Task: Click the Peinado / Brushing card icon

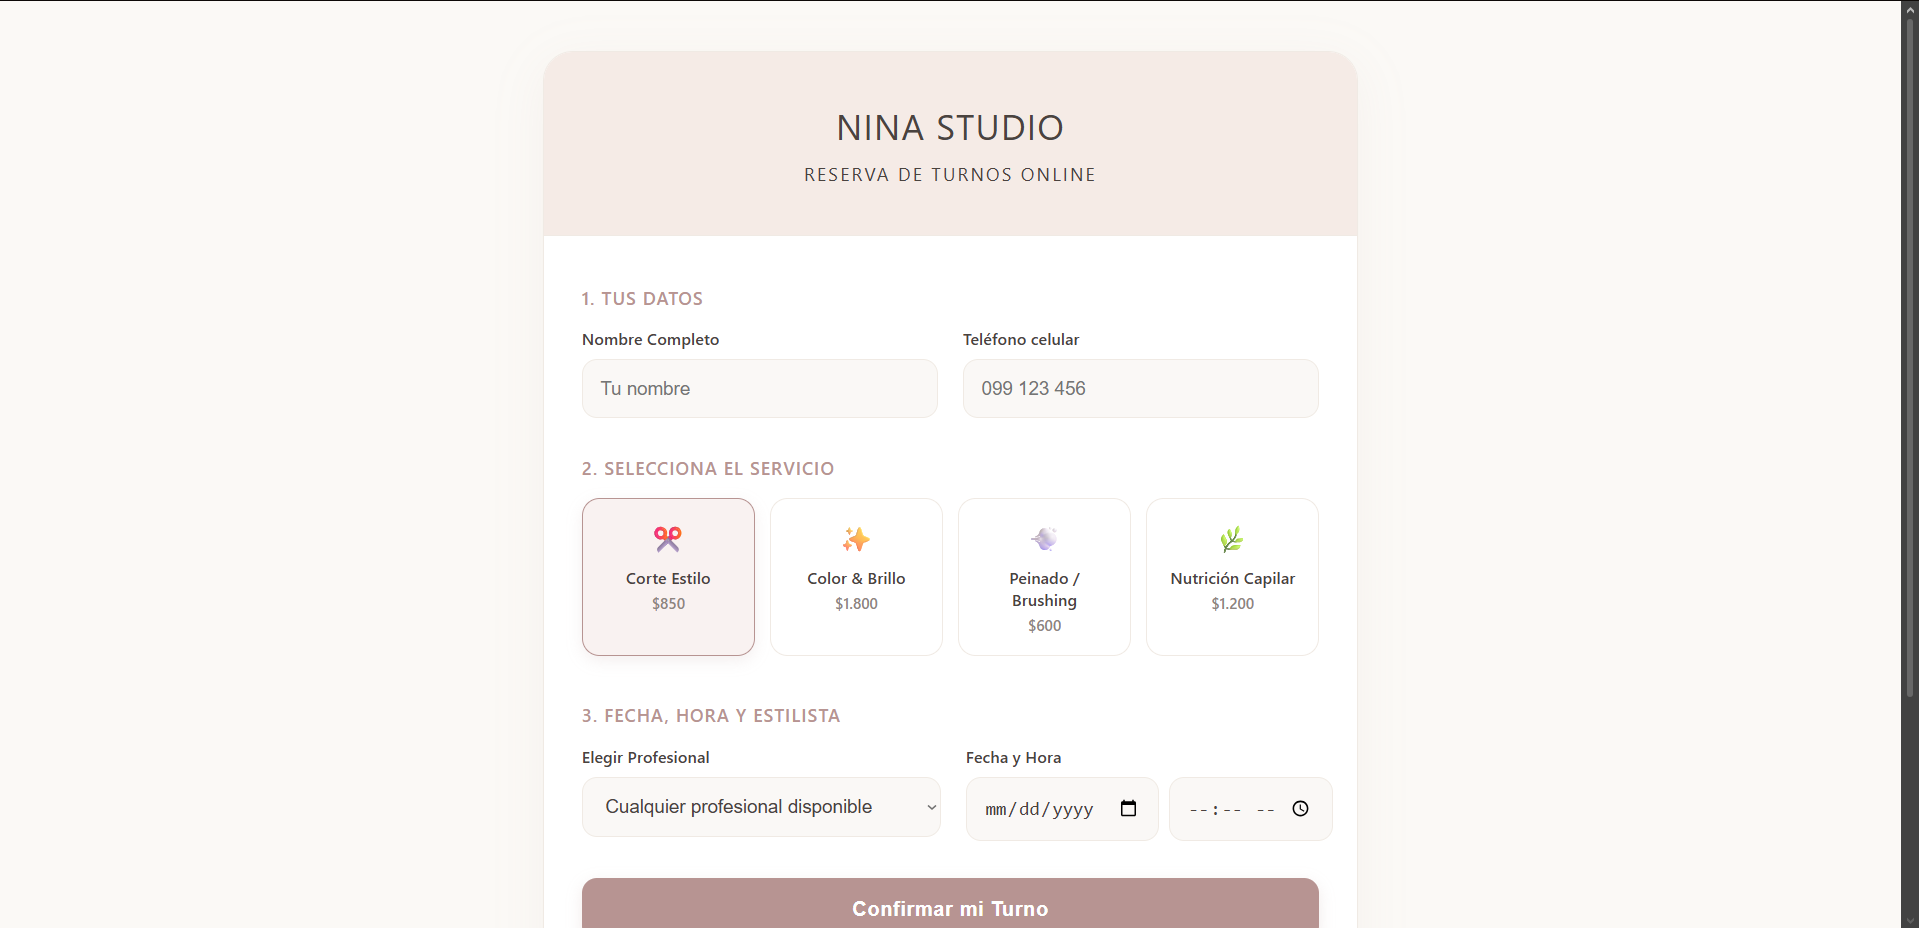Action: click(x=1044, y=539)
